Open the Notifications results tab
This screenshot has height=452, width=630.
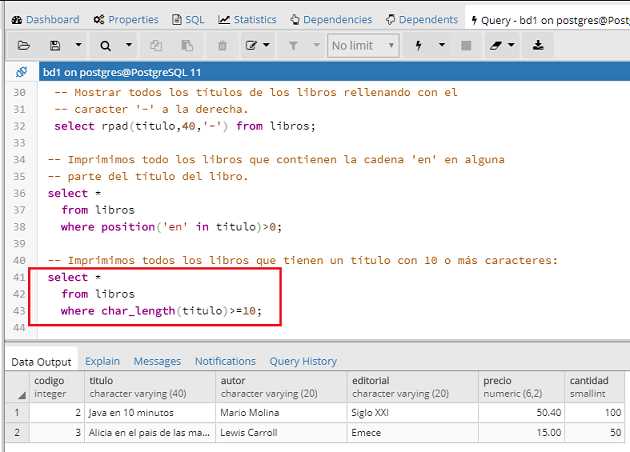pos(225,361)
